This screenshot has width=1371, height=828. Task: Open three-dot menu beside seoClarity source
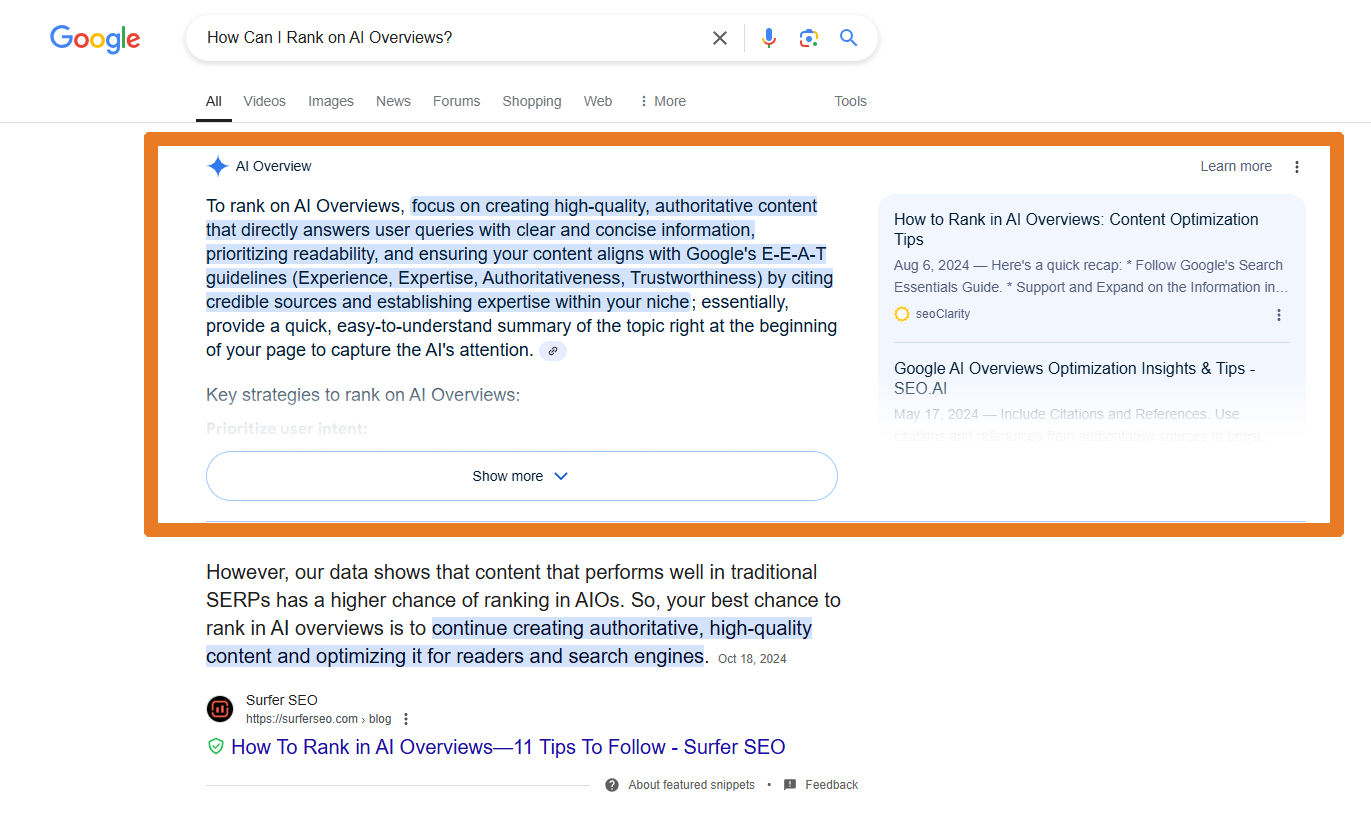click(1279, 315)
